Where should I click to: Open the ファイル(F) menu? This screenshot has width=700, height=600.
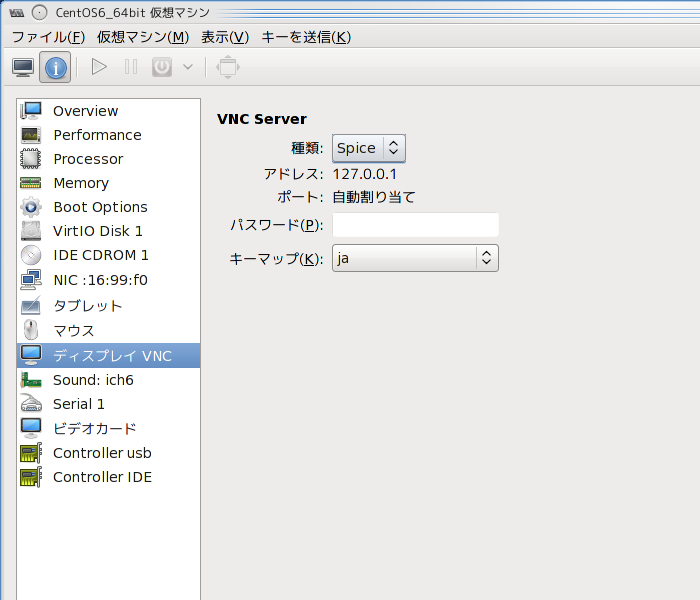[x=48, y=37]
